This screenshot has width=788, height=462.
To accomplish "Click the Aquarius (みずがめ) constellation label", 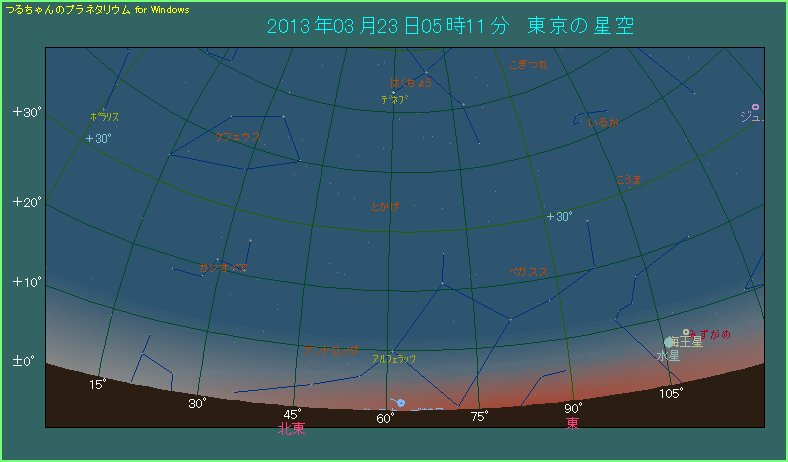I will 710,333.
